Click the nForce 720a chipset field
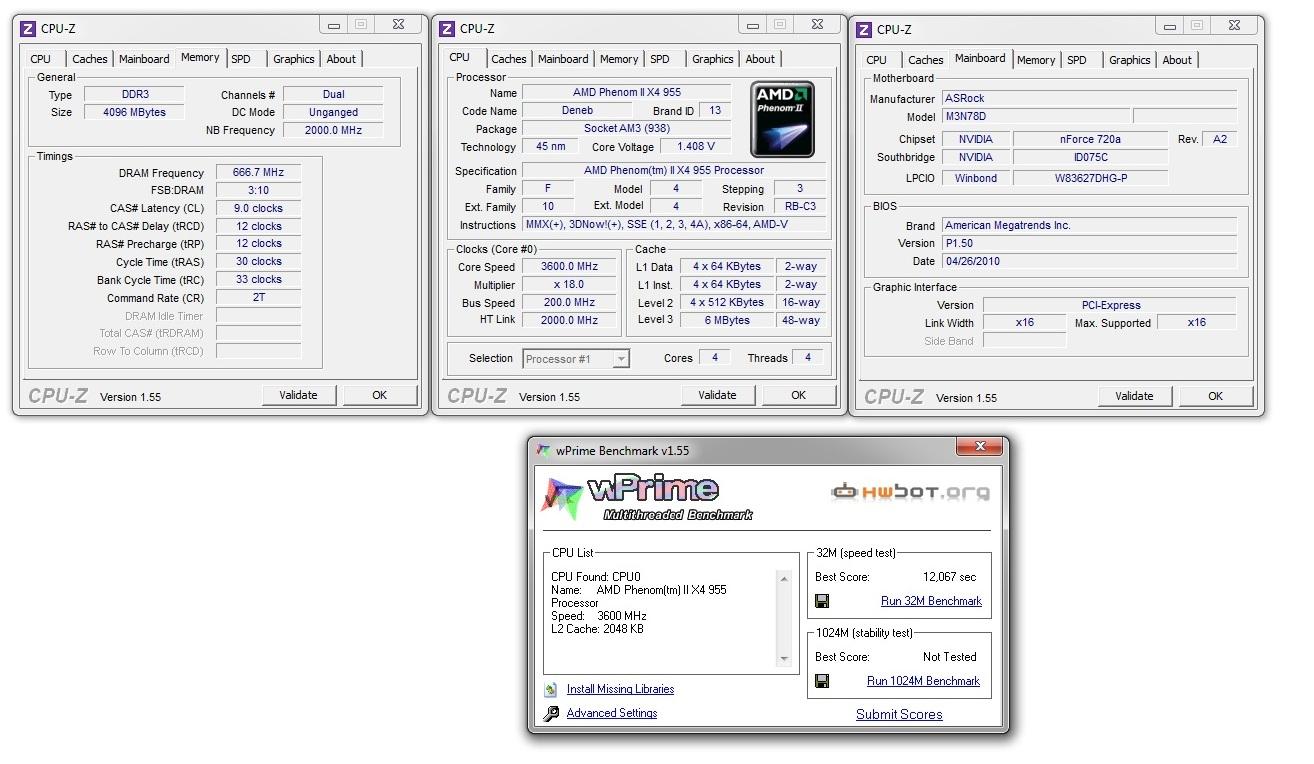The image size is (1314, 764). pos(1090,139)
